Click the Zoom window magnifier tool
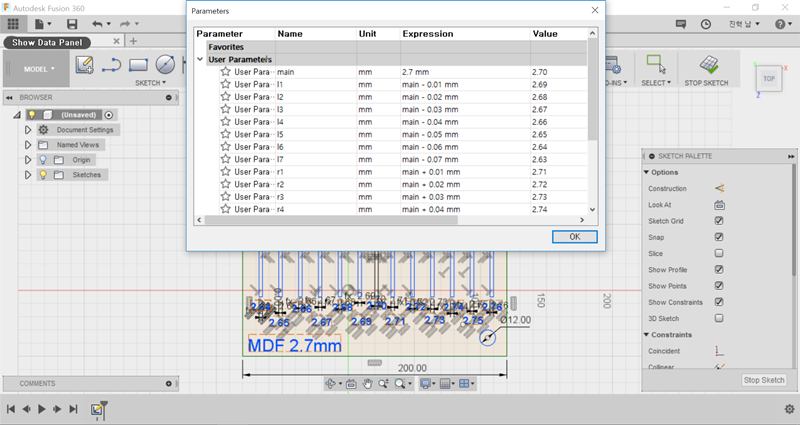This screenshot has width=800, height=425. click(x=400, y=384)
